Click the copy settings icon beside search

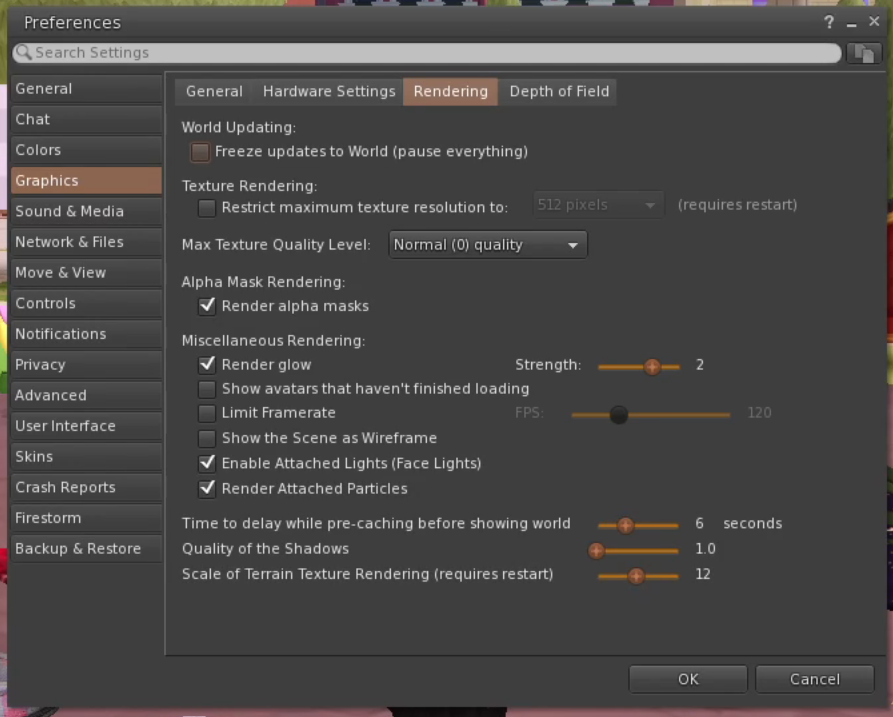tap(864, 54)
